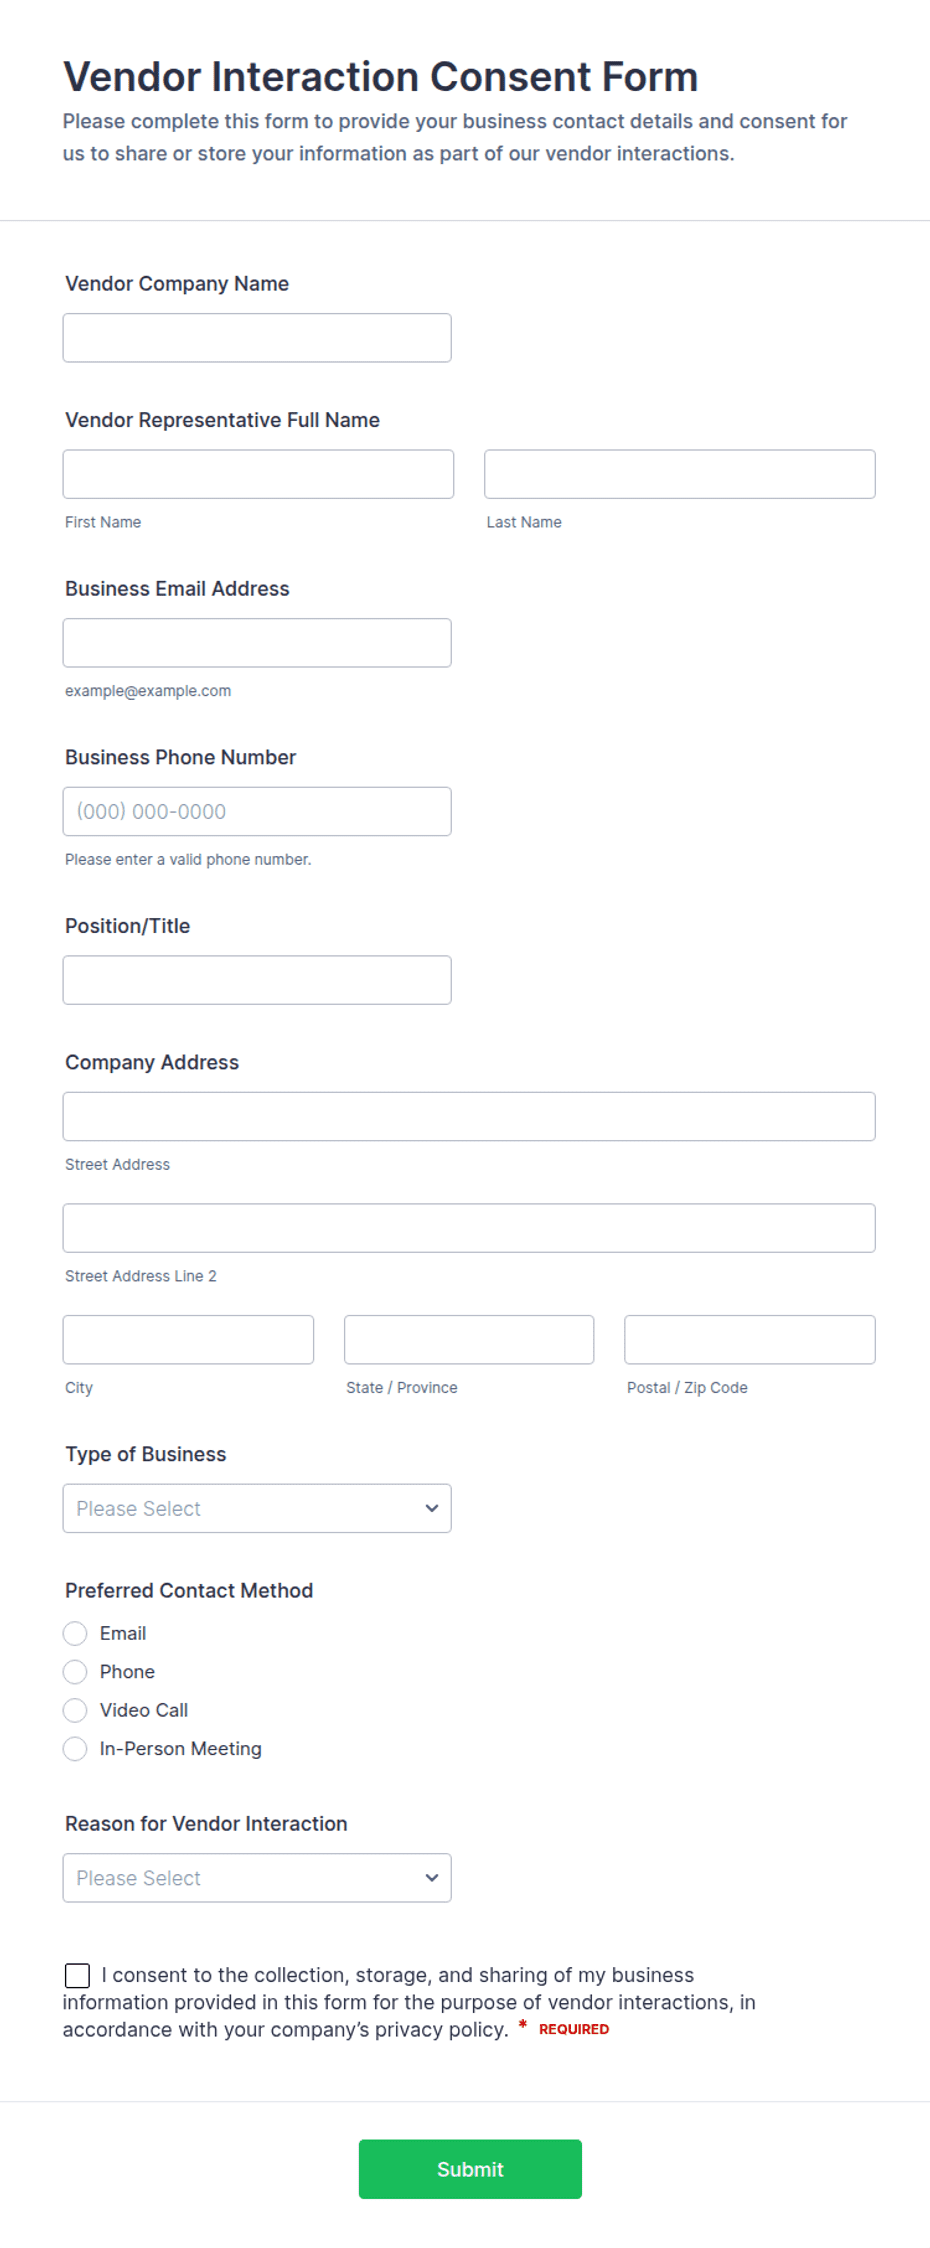Image resolution: width=930 pixels, height=2248 pixels.
Task: Click the Street Address field
Action: click(x=469, y=1116)
